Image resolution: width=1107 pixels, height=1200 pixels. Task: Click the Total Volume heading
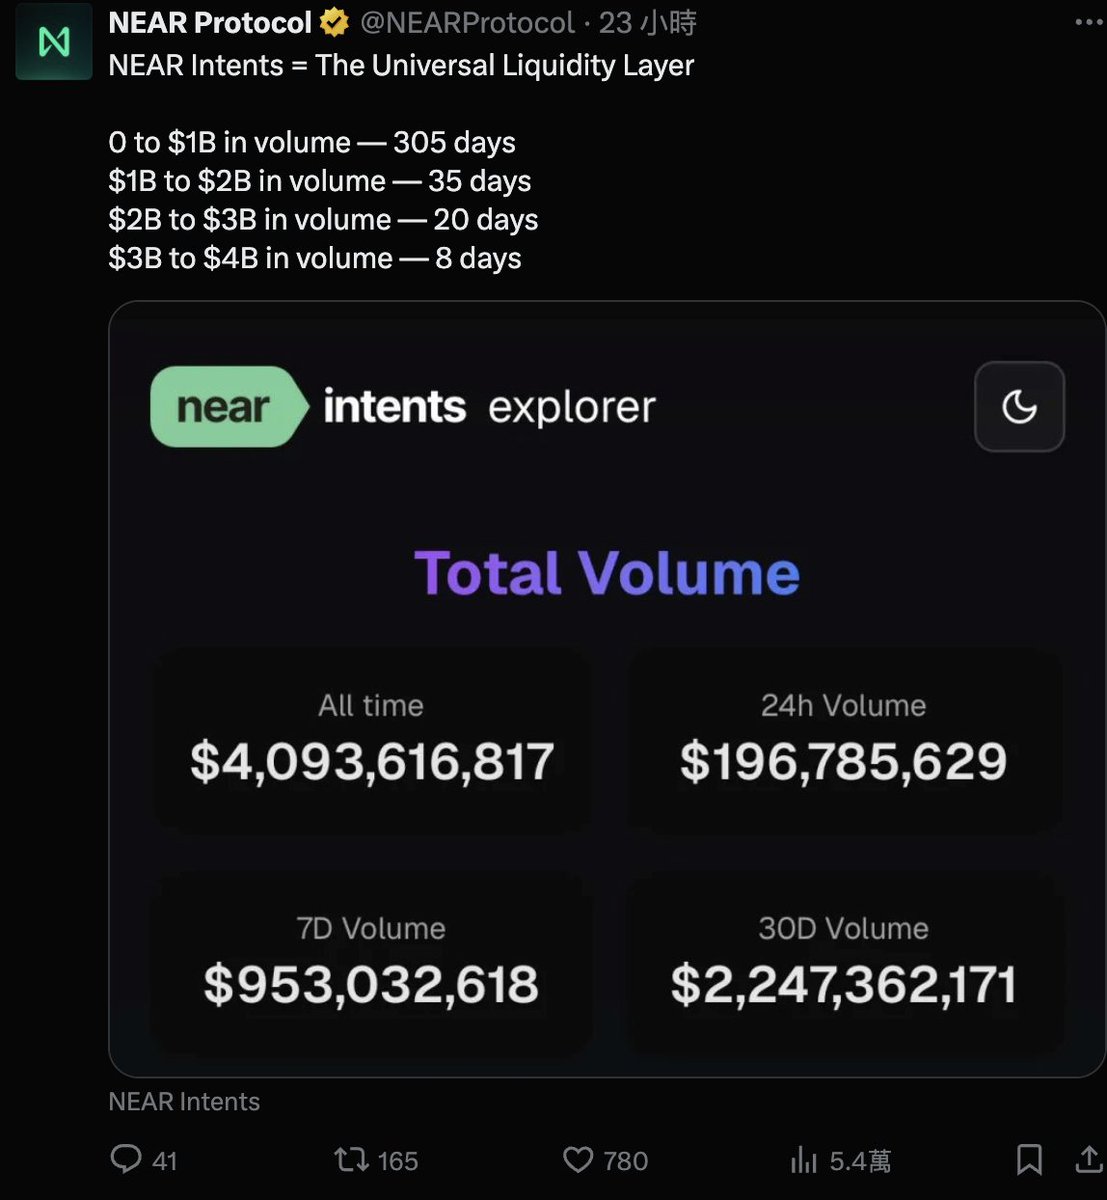coord(607,573)
